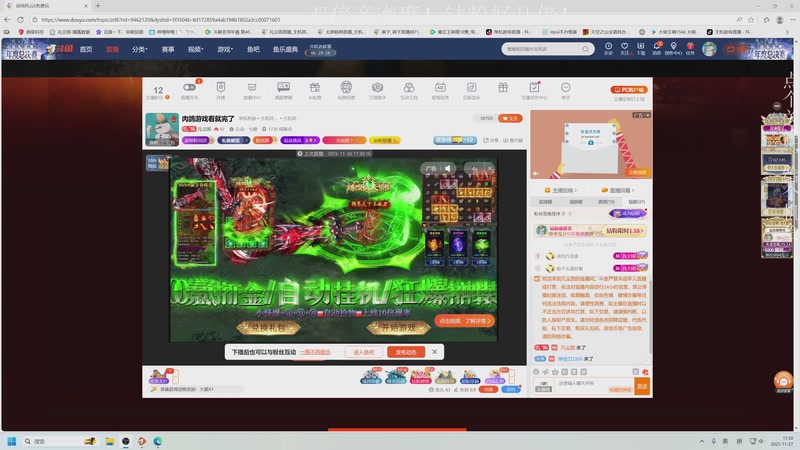
Task: Open Windows Start menu on taskbar
Action: coord(12,441)
